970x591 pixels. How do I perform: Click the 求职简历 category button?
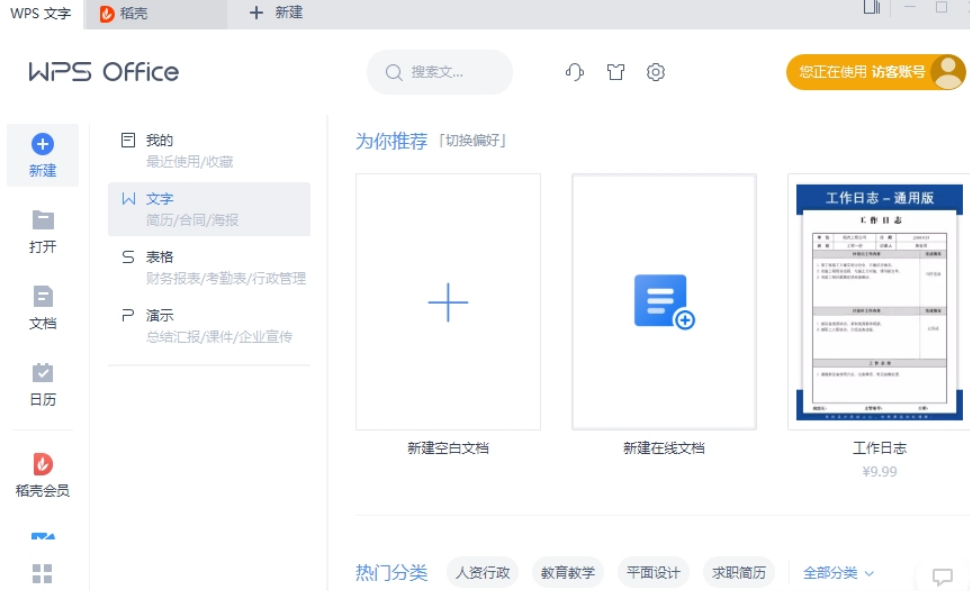(x=739, y=573)
